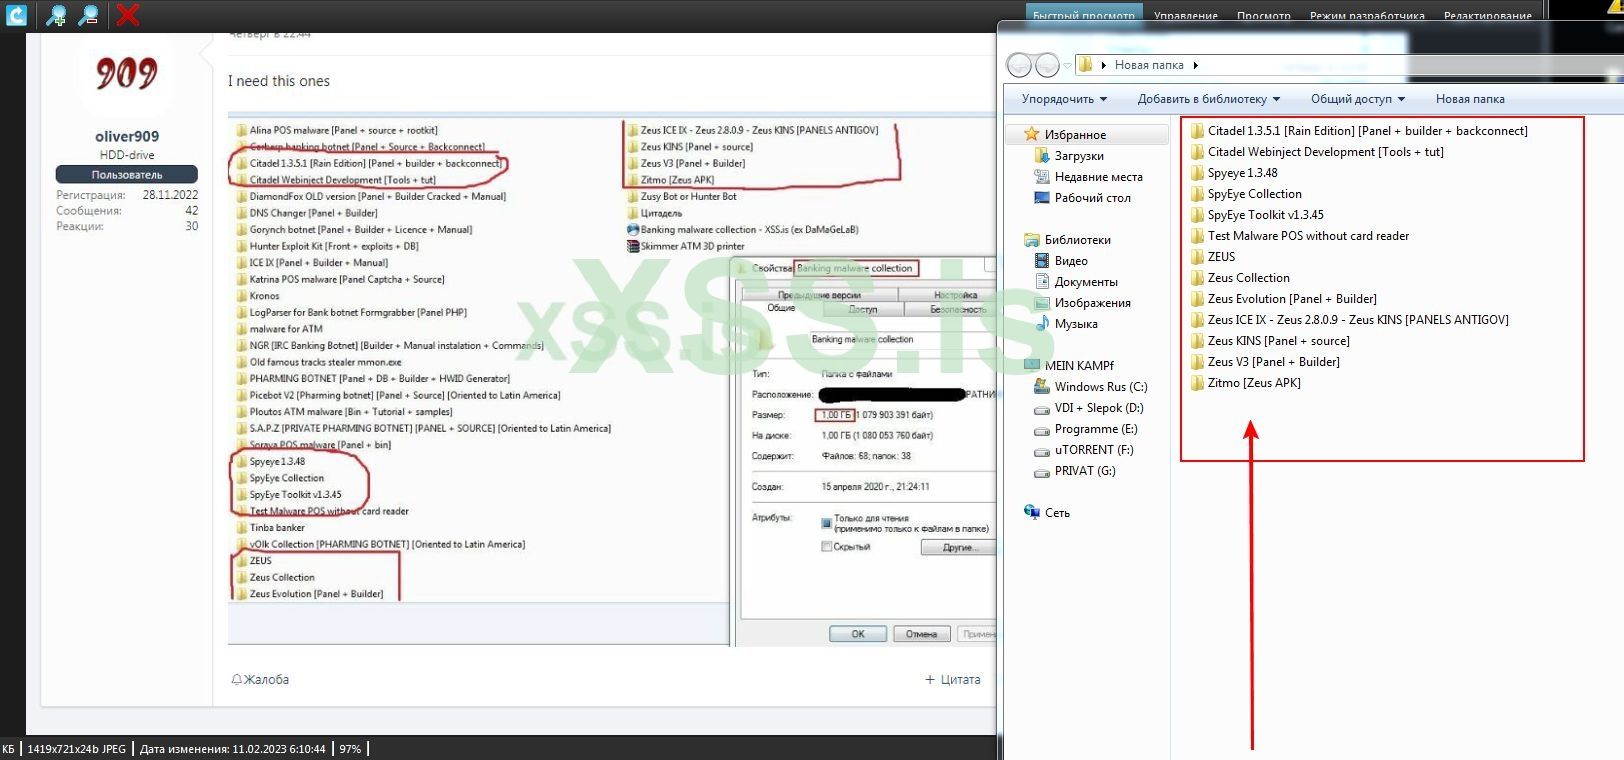Click the folder icon in the address bar
This screenshot has width=1624, height=760.
(1085, 65)
